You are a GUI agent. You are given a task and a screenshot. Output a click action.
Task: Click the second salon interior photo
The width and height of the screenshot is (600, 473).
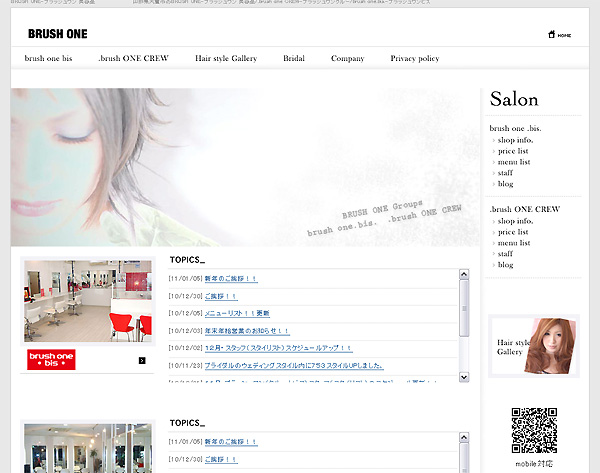(x=88, y=448)
